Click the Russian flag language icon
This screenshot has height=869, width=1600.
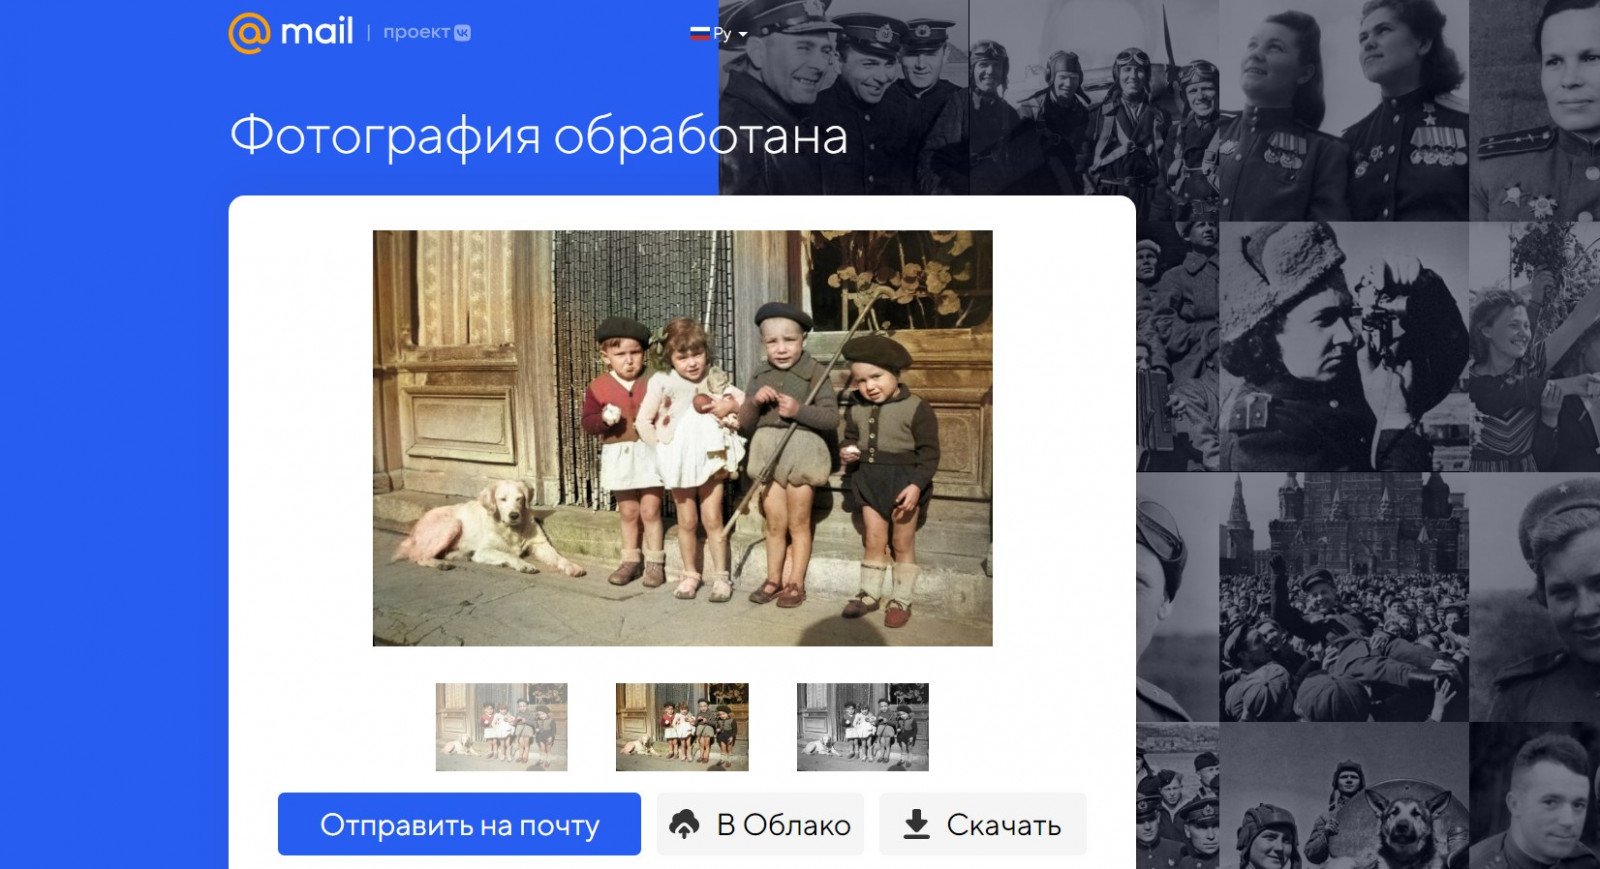(x=699, y=33)
